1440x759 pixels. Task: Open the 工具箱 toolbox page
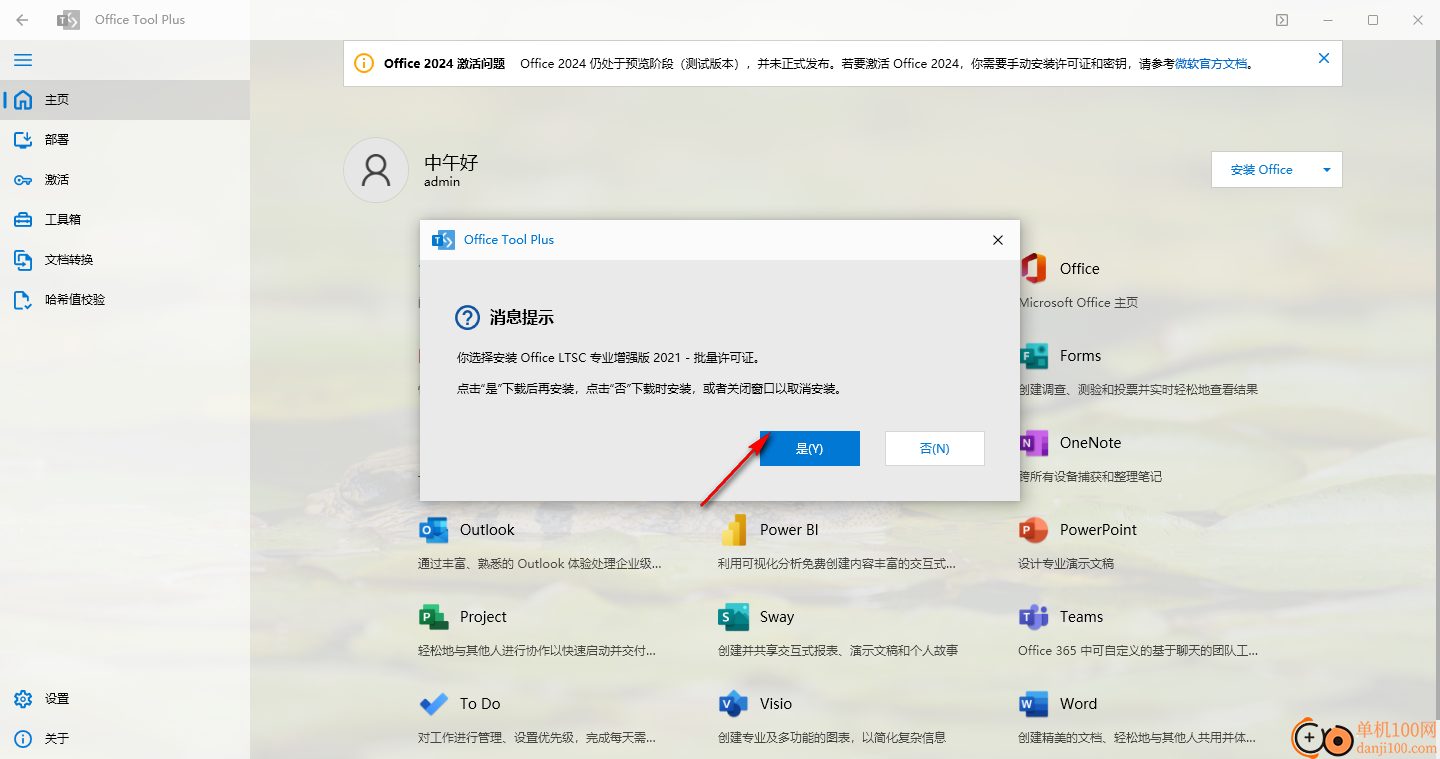point(125,220)
